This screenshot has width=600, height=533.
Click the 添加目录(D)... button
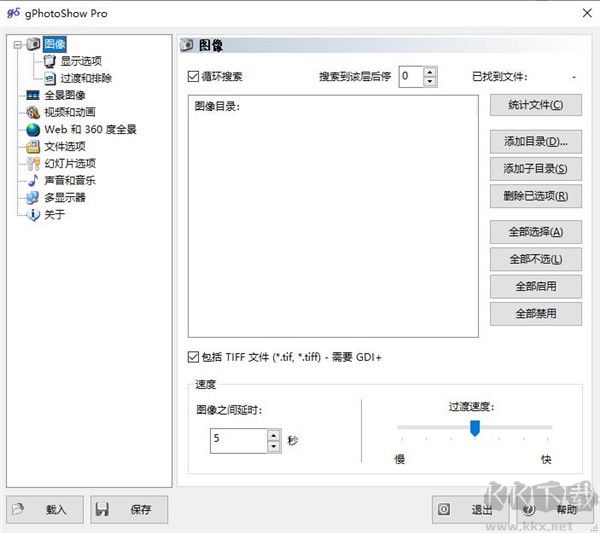coord(535,141)
